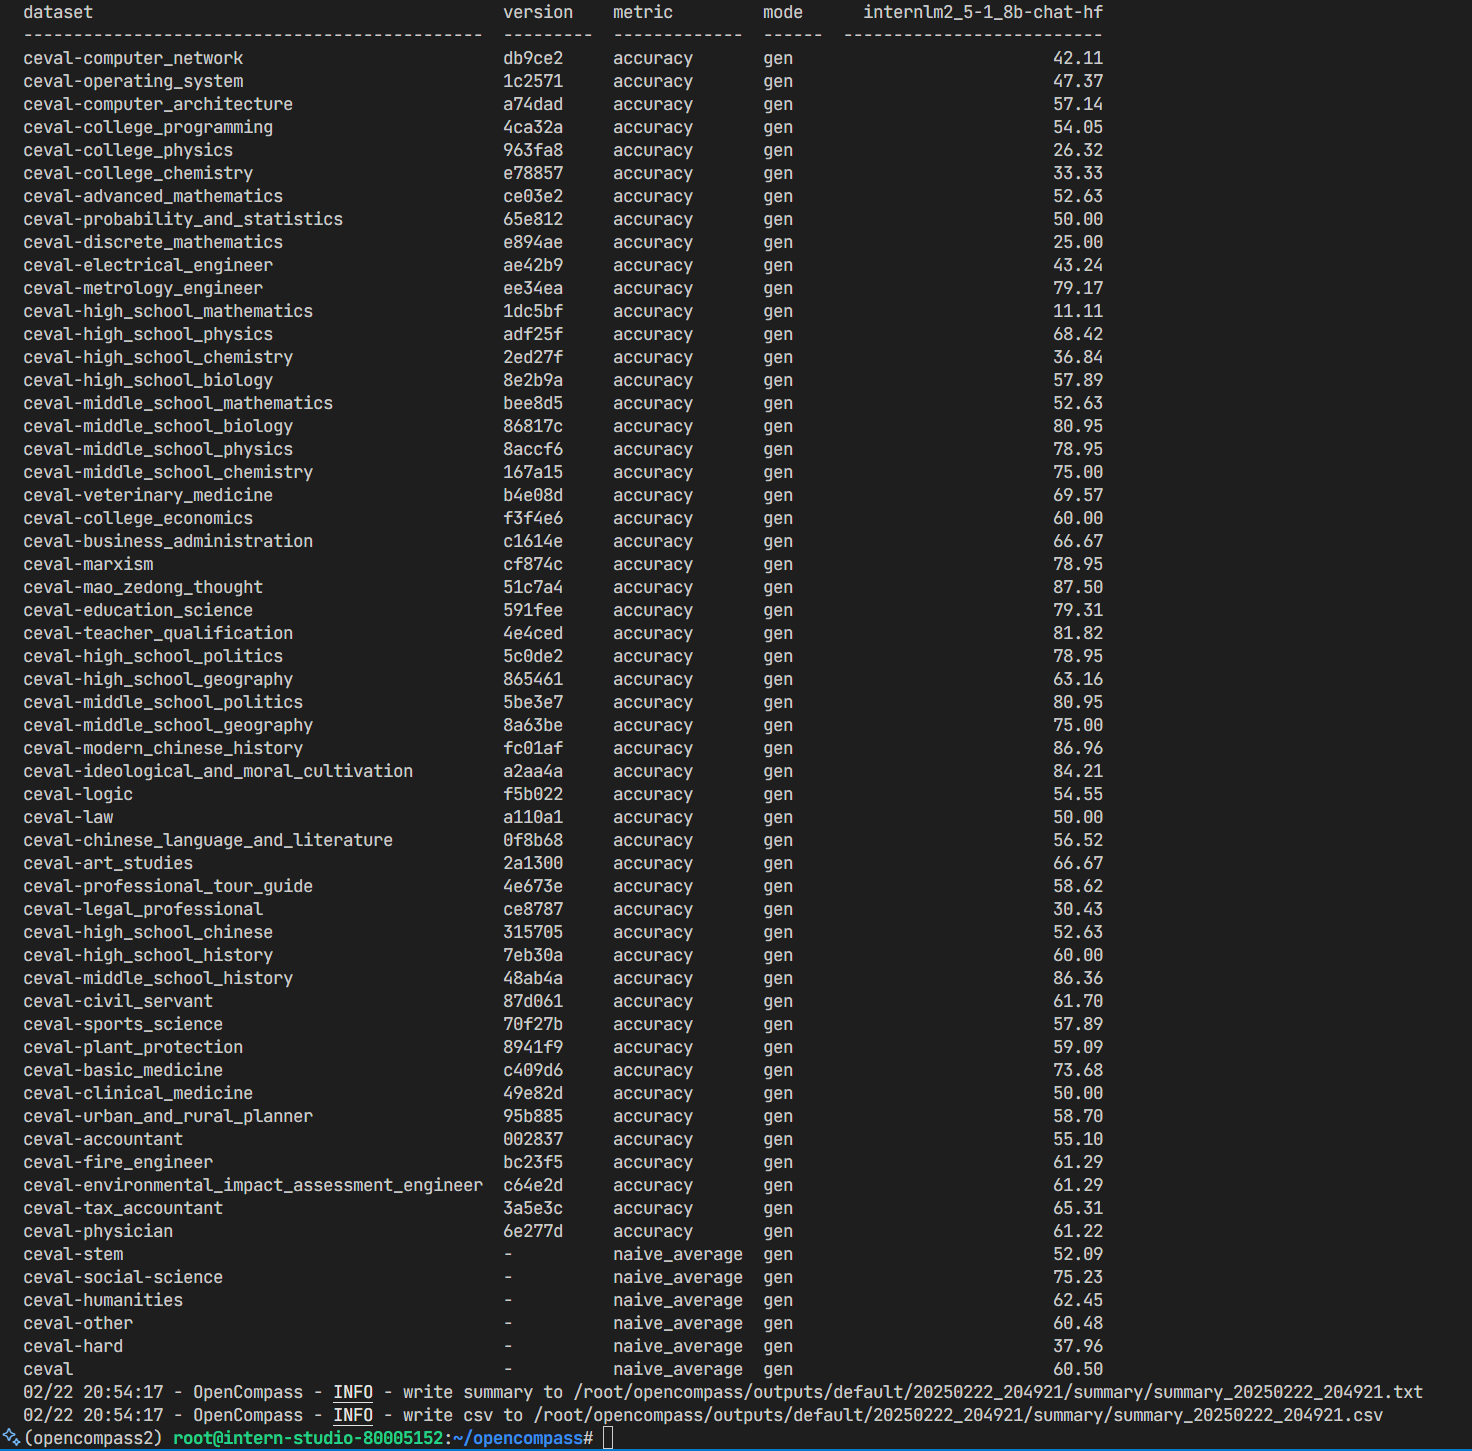Place cursor in the terminal prompt input
This screenshot has width=1472, height=1451.
pyautogui.click(x=608, y=1438)
